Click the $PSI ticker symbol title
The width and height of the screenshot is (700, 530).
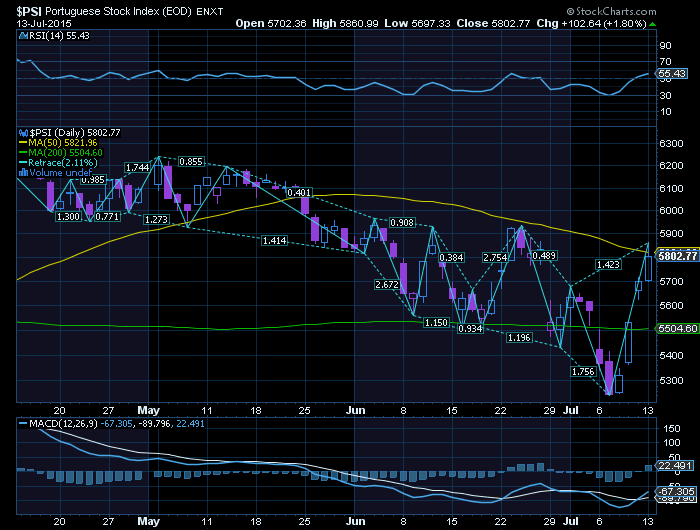point(29,11)
